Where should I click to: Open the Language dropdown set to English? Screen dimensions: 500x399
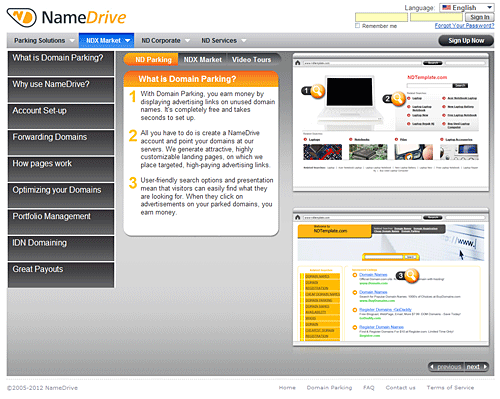click(x=467, y=7)
